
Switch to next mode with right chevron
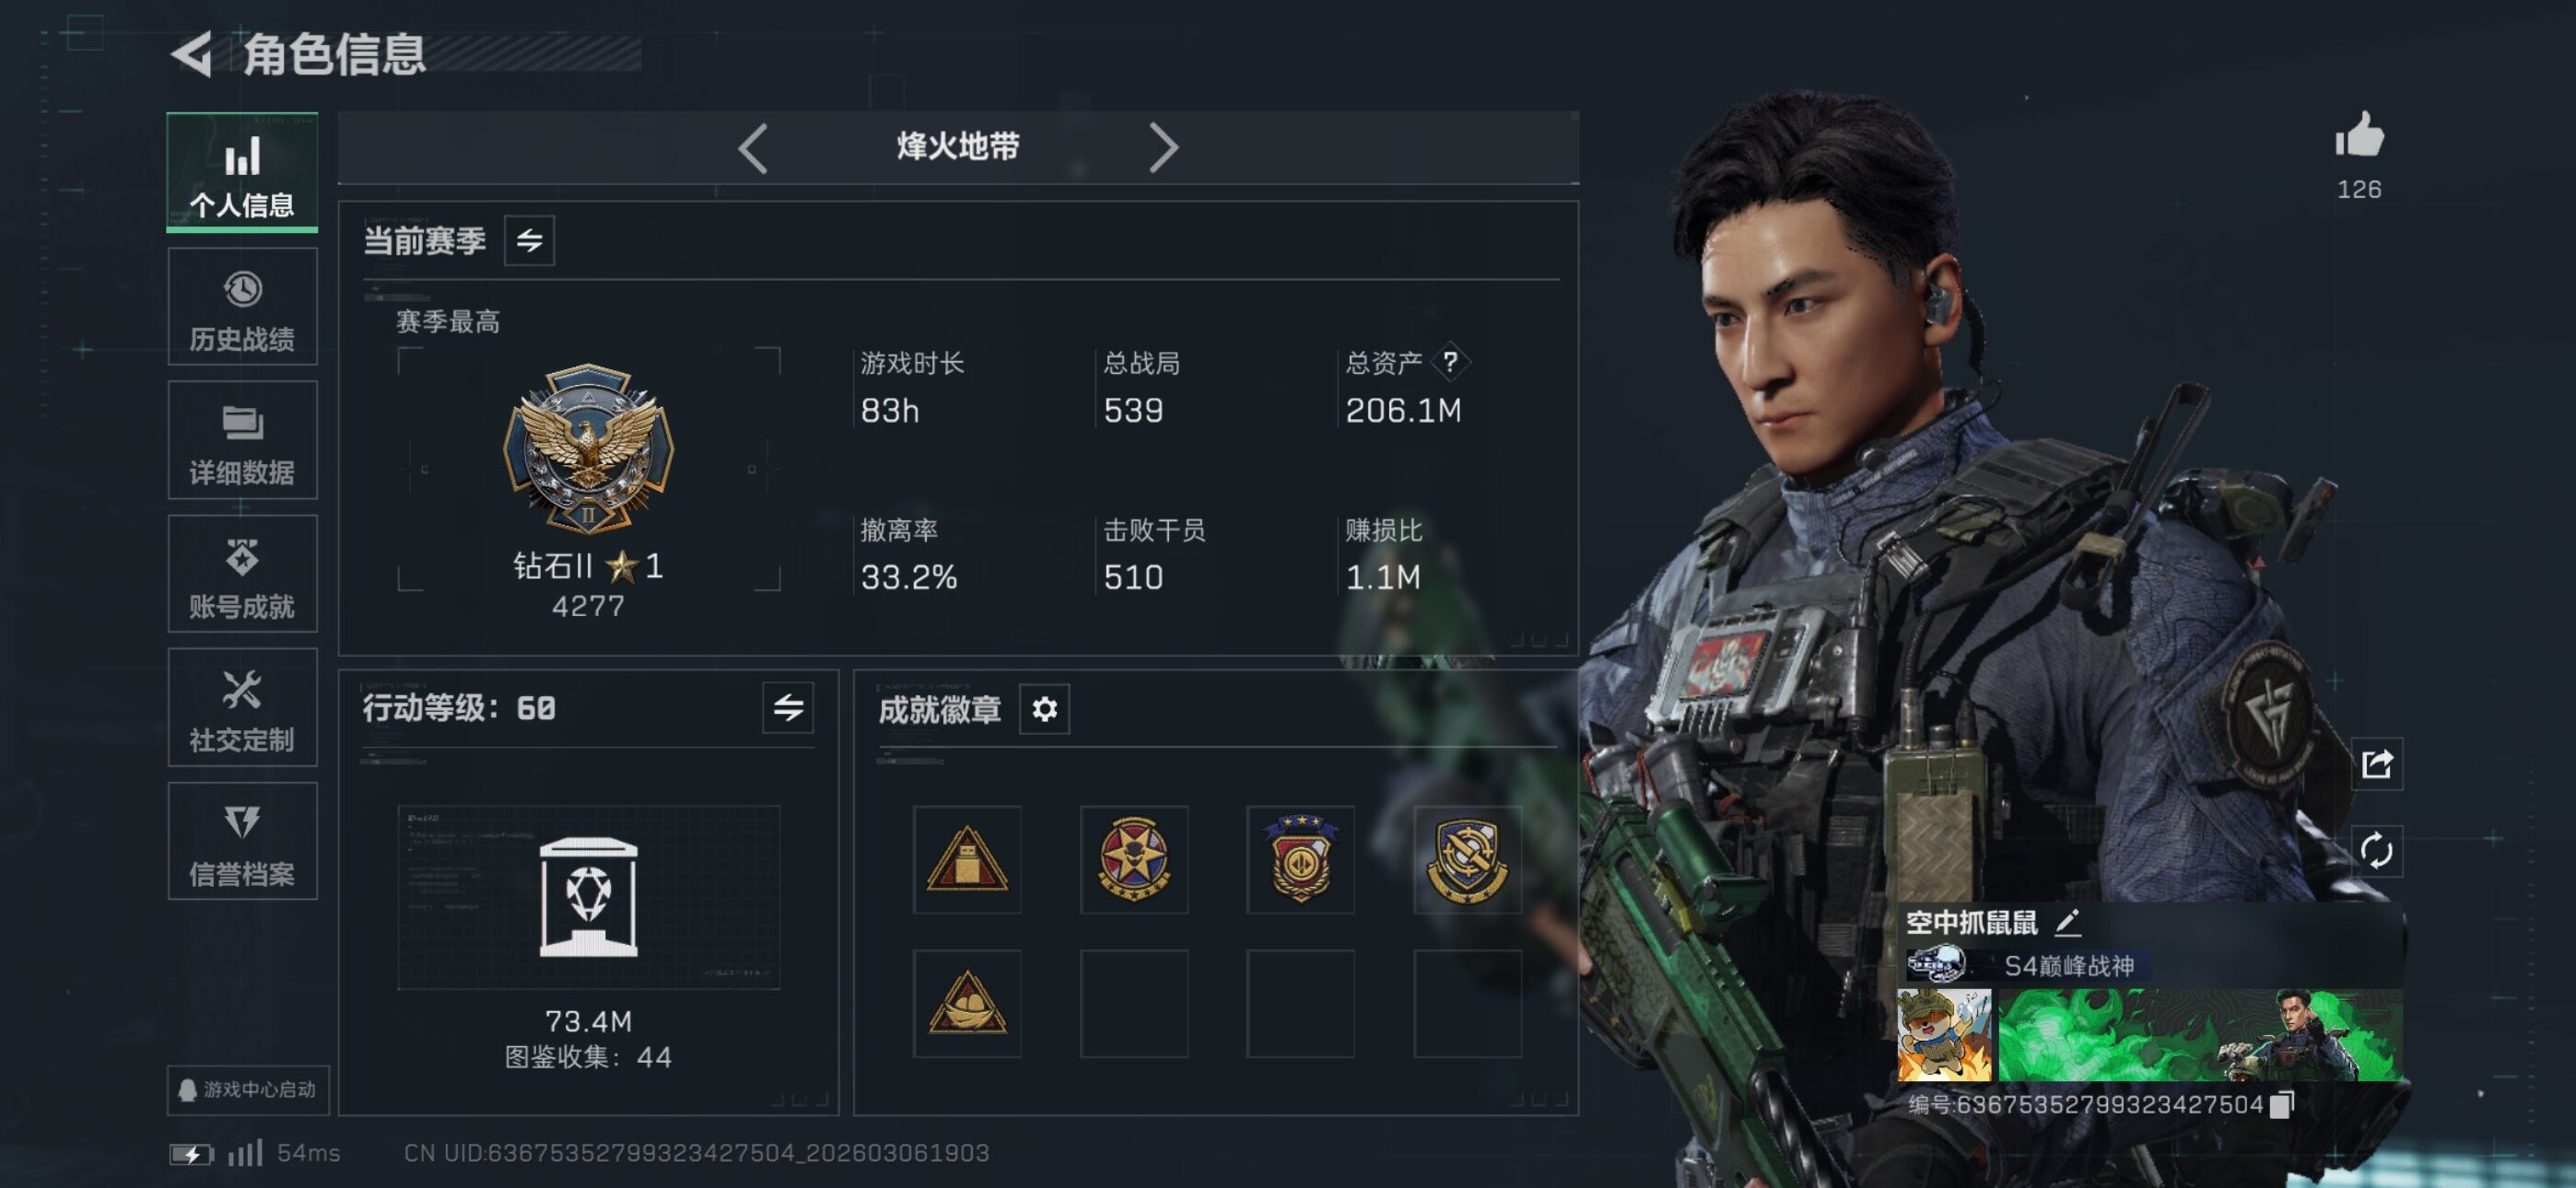tap(1163, 148)
